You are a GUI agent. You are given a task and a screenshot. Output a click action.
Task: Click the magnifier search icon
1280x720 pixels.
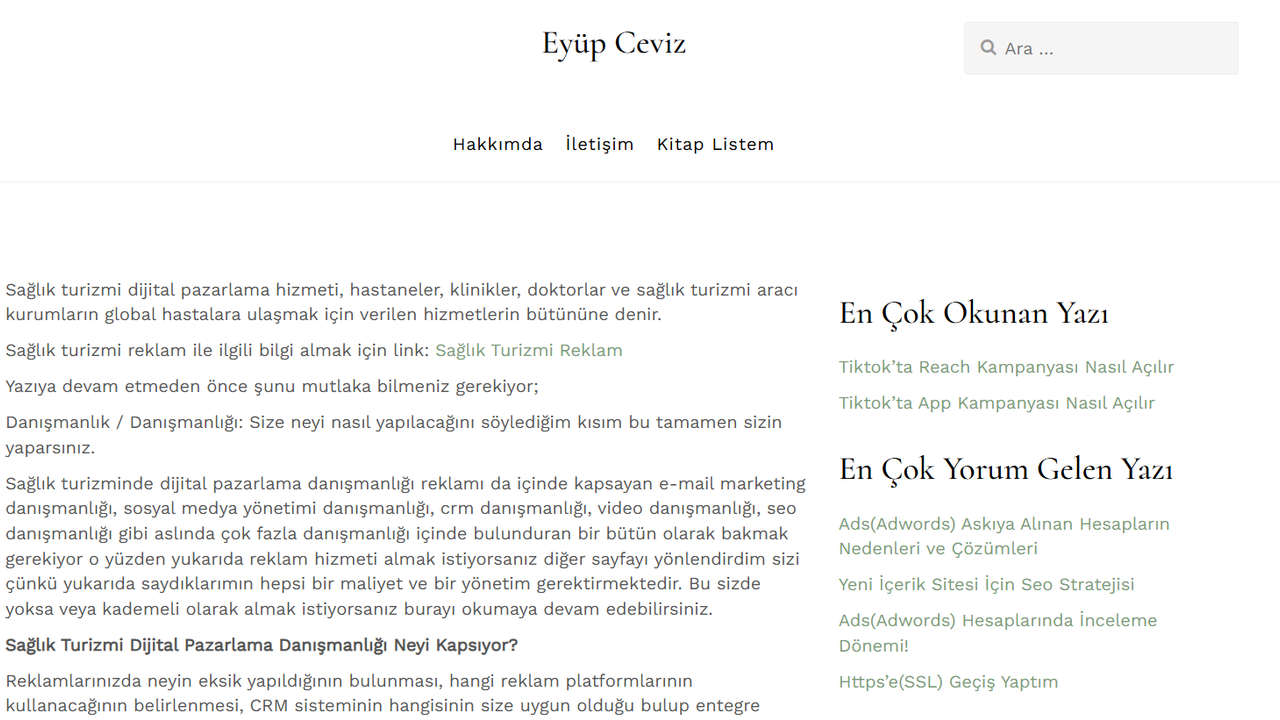988,48
